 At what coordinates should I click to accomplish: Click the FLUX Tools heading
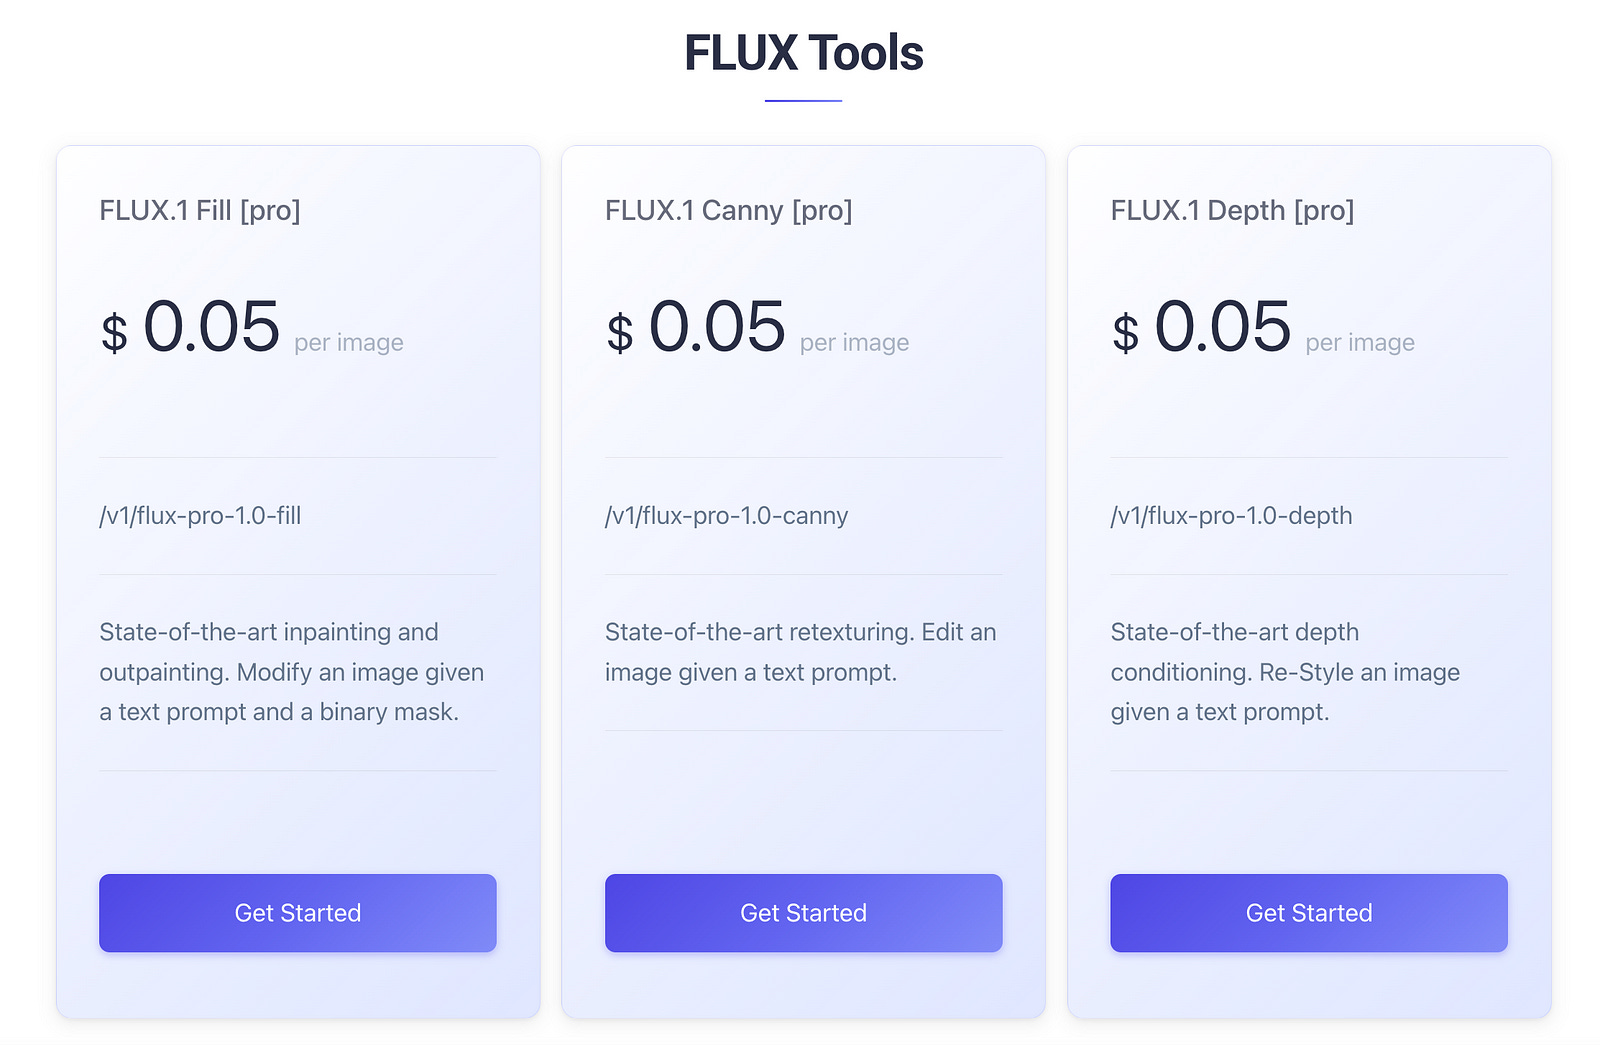(803, 54)
